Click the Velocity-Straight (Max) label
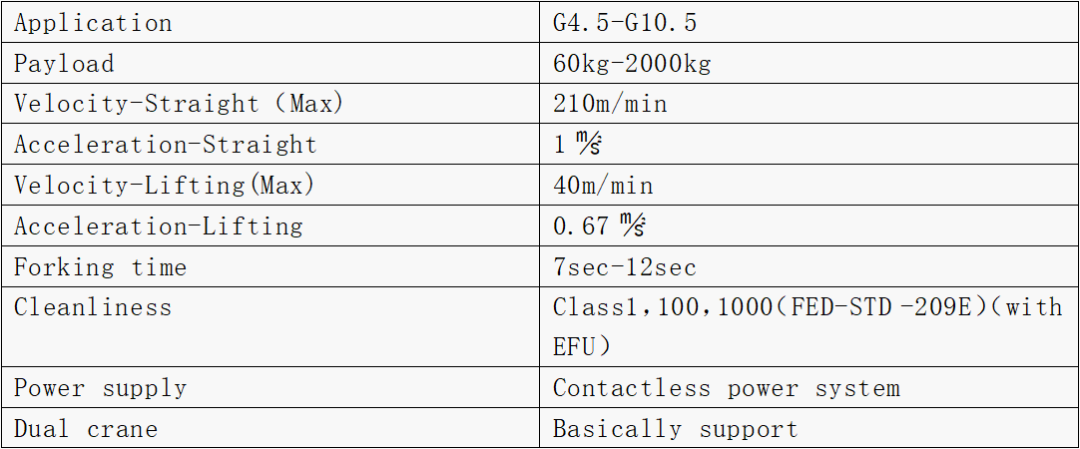Image resolution: width=1080 pixels, height=449 pixels. click(178, 104)
